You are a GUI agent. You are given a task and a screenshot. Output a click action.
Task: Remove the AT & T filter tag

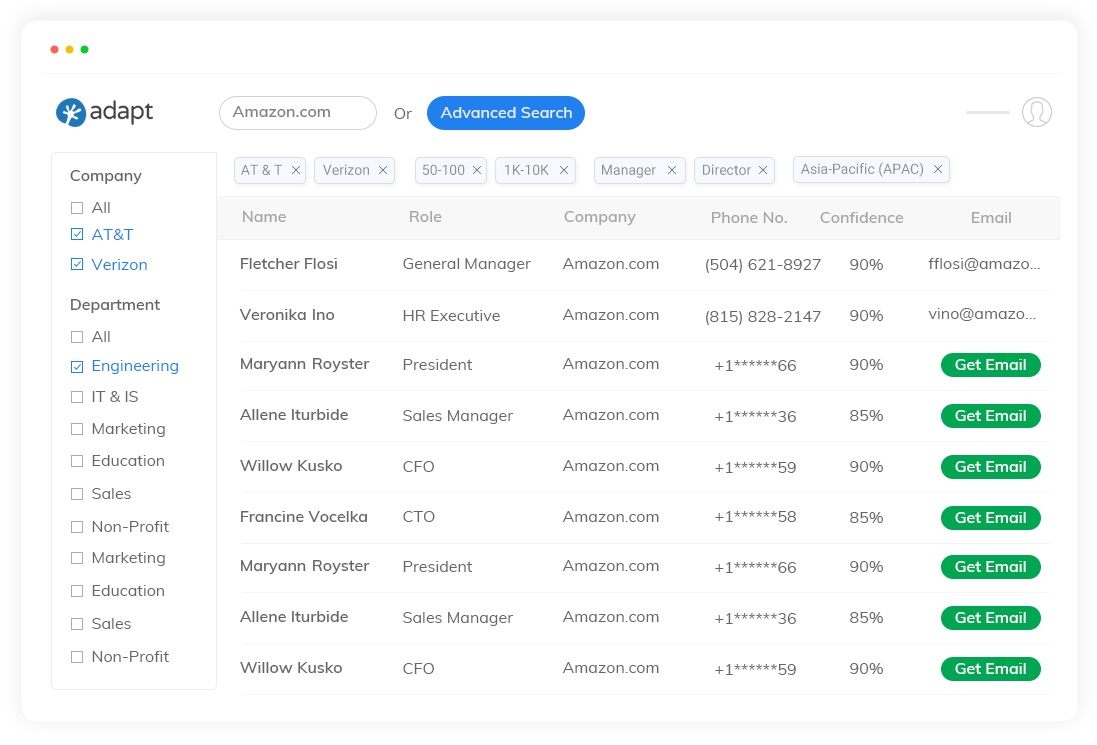coord(296,171)
